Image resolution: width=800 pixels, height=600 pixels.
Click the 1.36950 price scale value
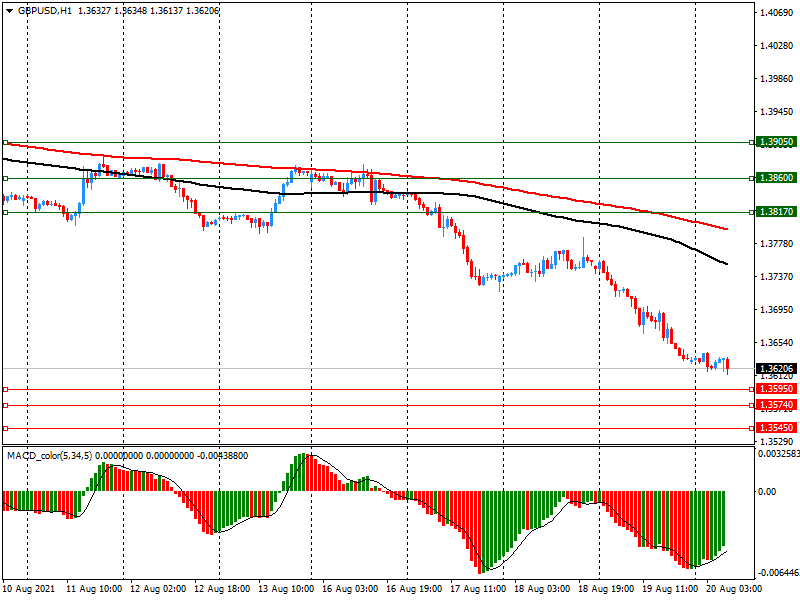pyautogui.click(x=777, y=310)
